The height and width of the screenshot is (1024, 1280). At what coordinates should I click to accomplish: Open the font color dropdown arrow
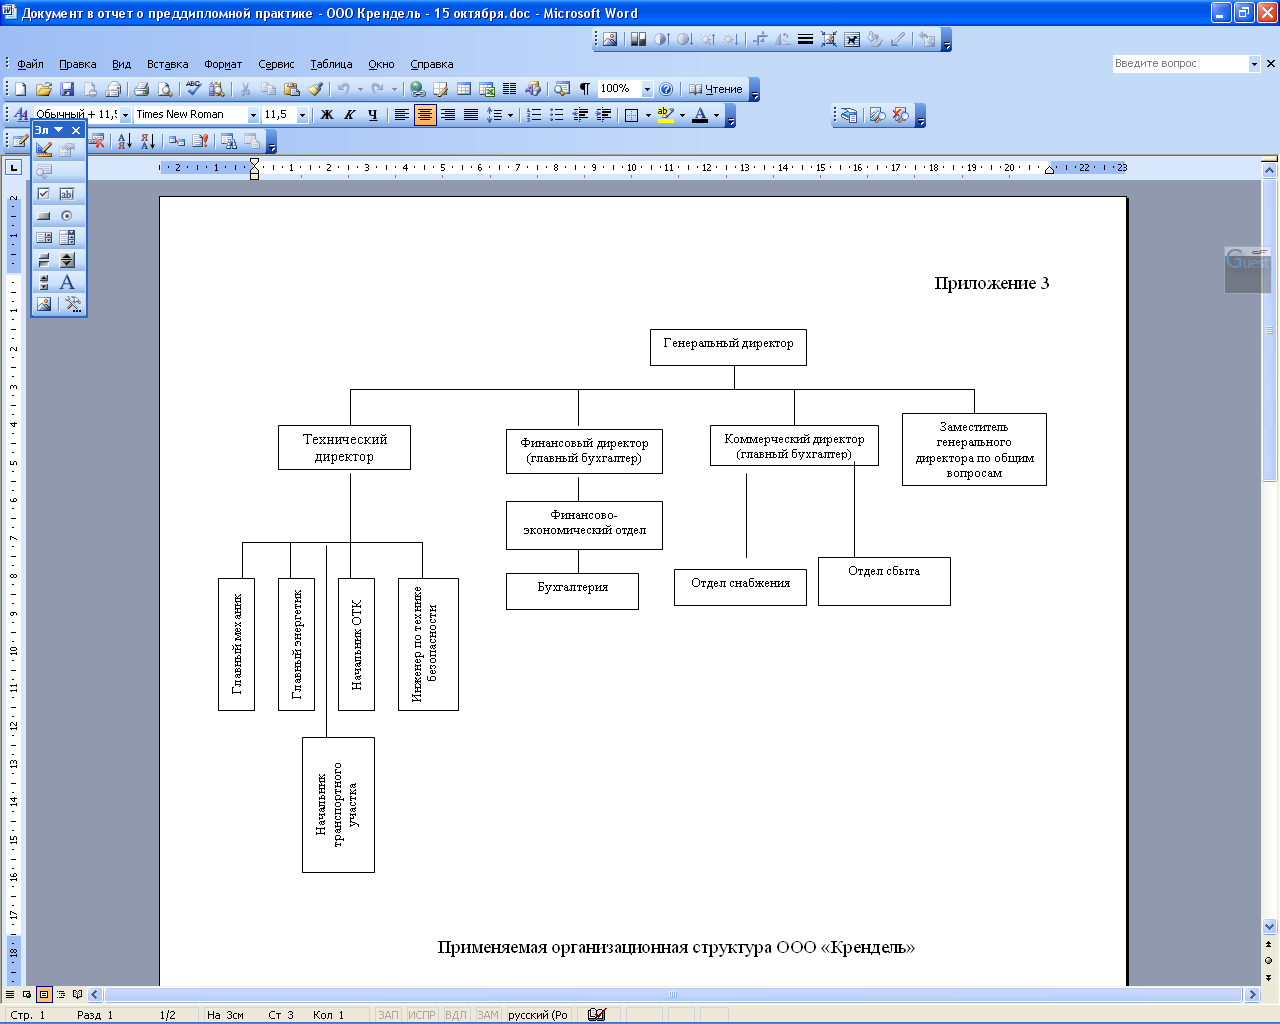coord(716,115)
